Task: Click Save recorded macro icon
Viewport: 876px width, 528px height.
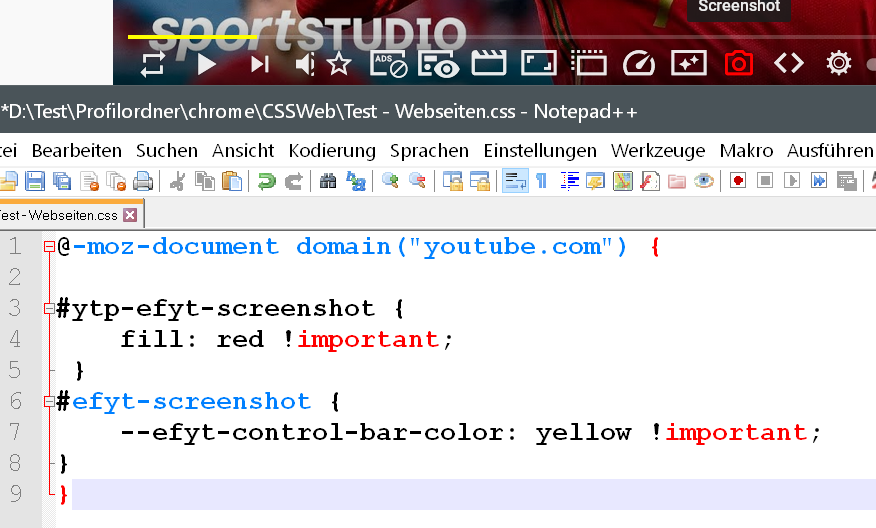Action: point(846,181)
